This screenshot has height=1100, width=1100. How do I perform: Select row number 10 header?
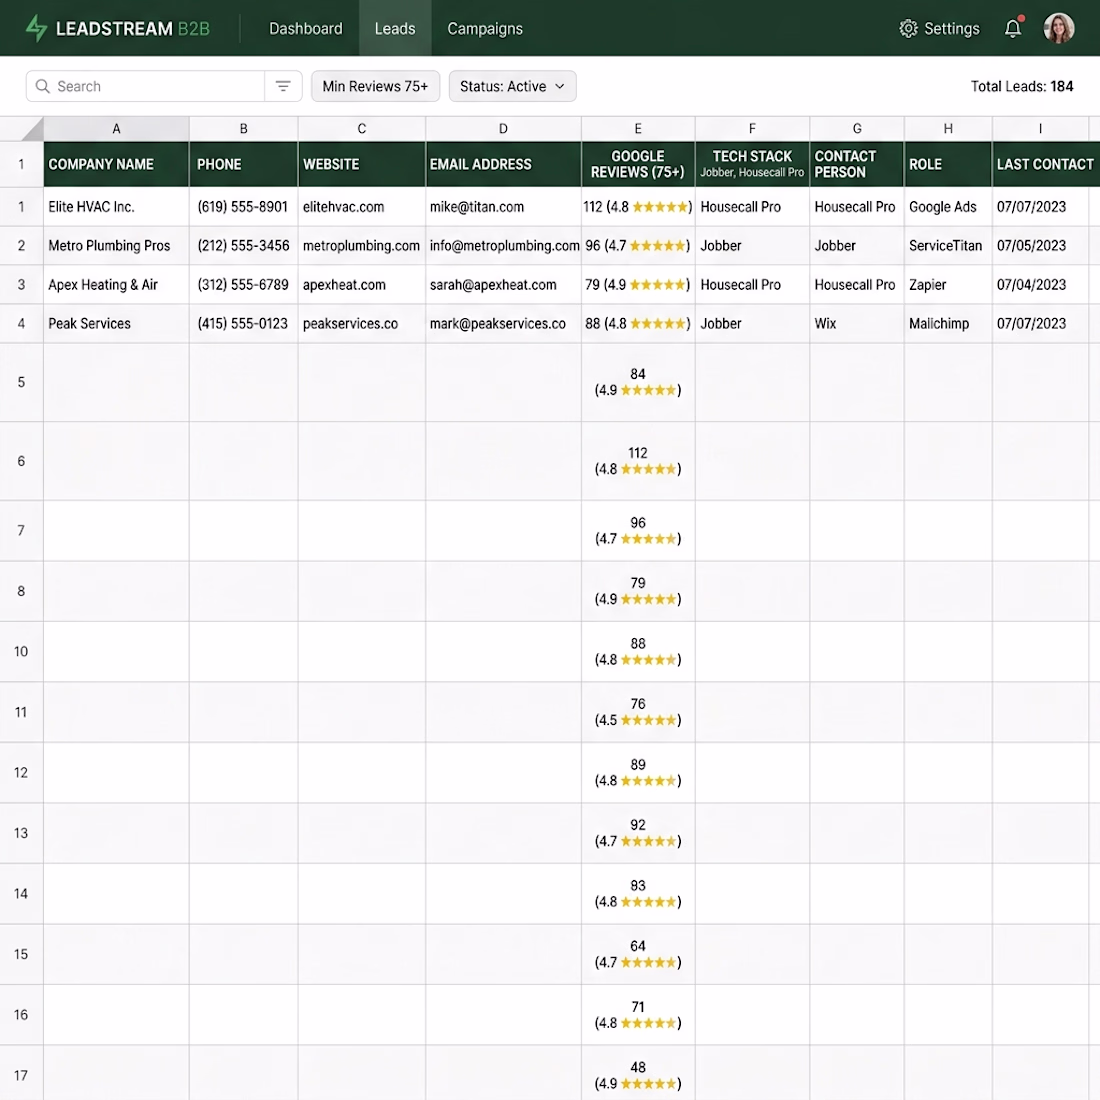pos(21,652)
